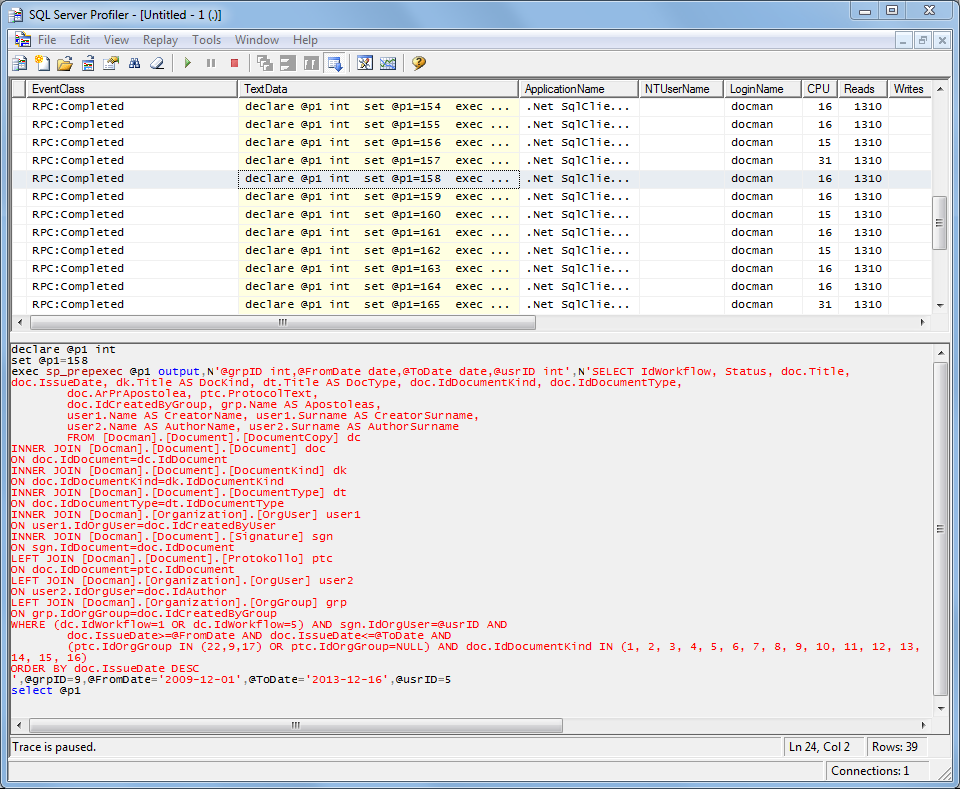Click the CPU column header
Viewport: 960px width, 789px height.
click(x=820, y=89)
